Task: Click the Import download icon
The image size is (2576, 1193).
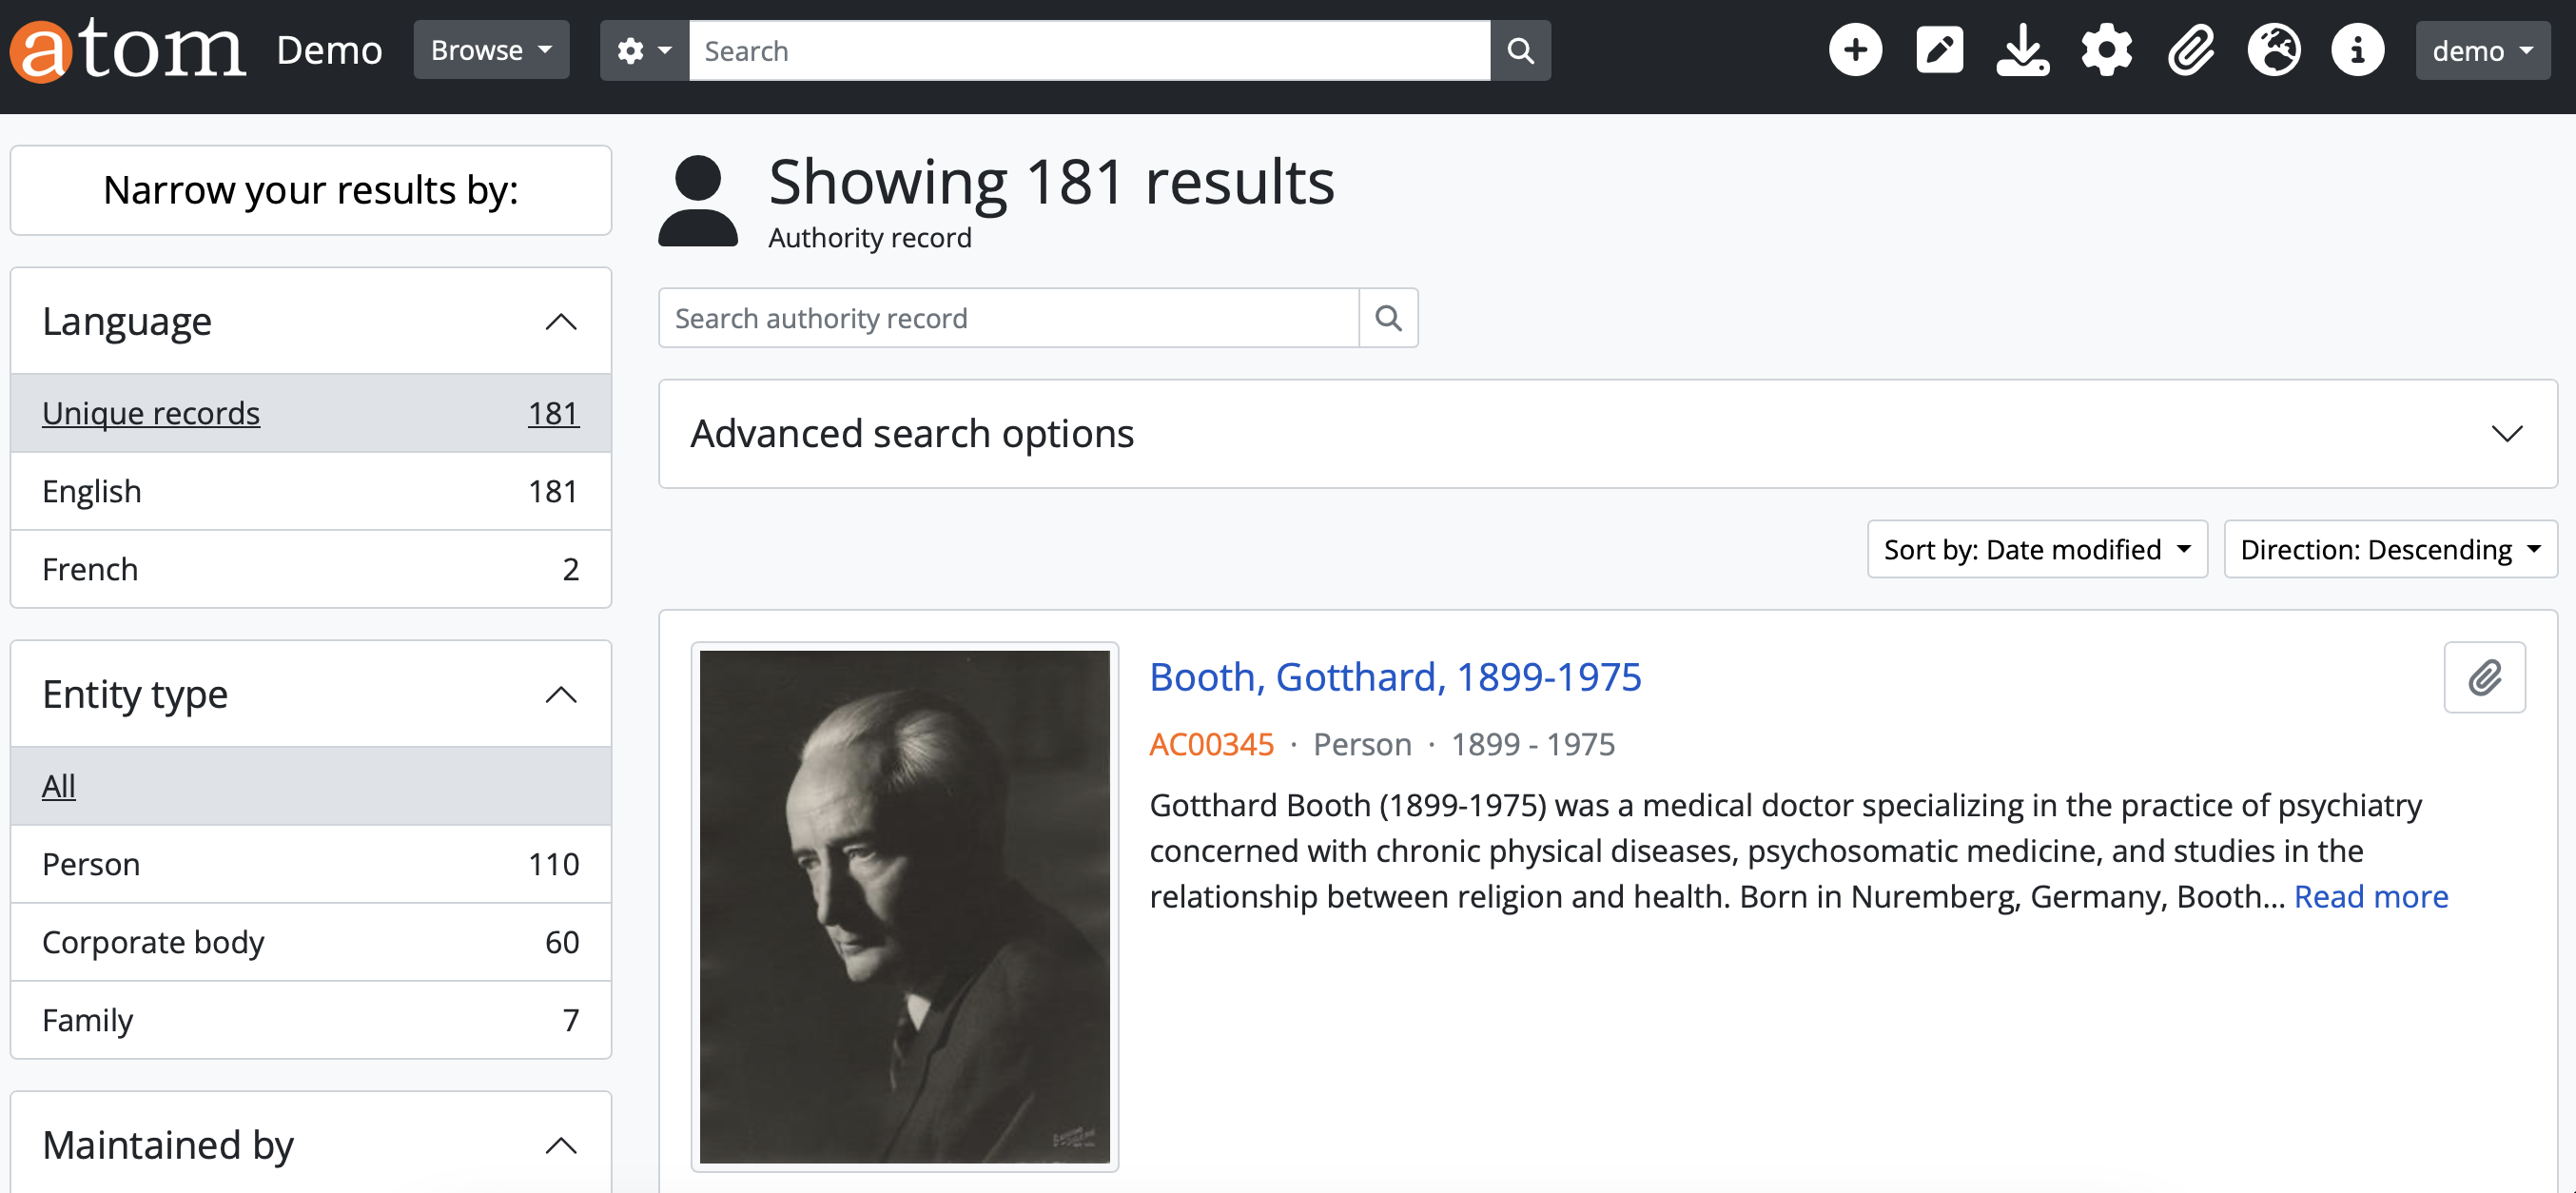Action: [2022, 50]
